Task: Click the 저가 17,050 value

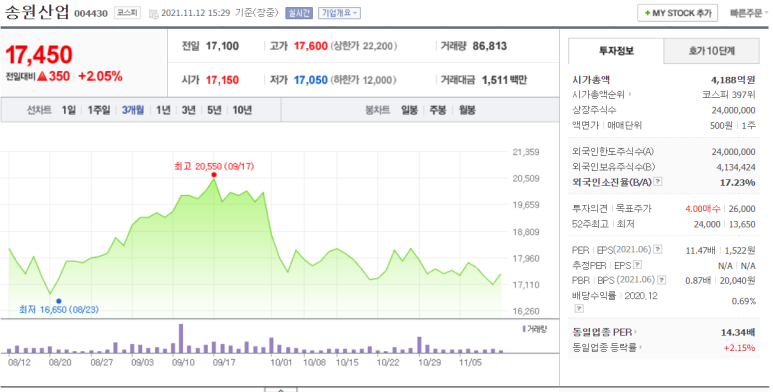Action: [311, 80]
